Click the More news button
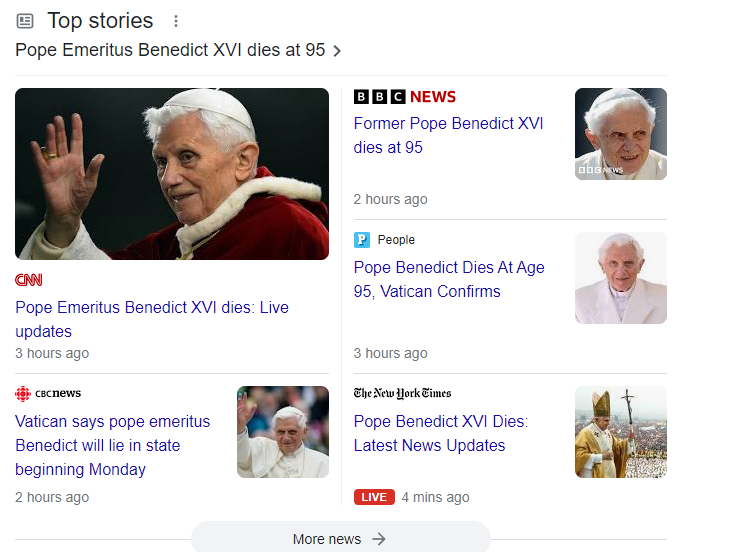737x552 pixels. tap(341, 538)
